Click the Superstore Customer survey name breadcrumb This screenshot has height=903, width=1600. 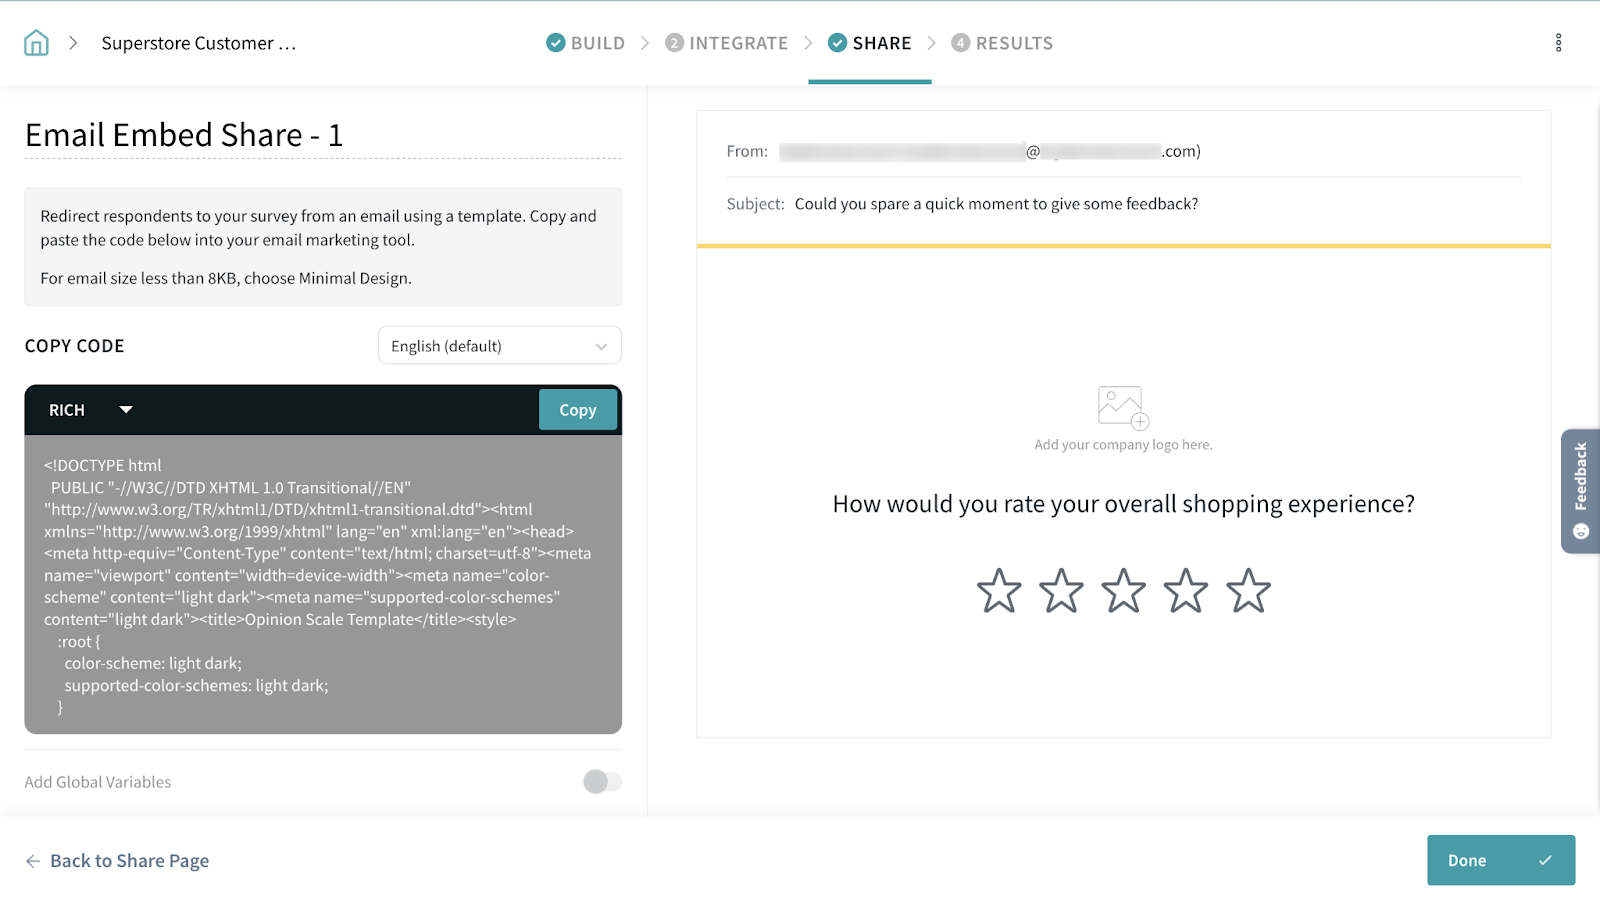[x=199, y=43]
